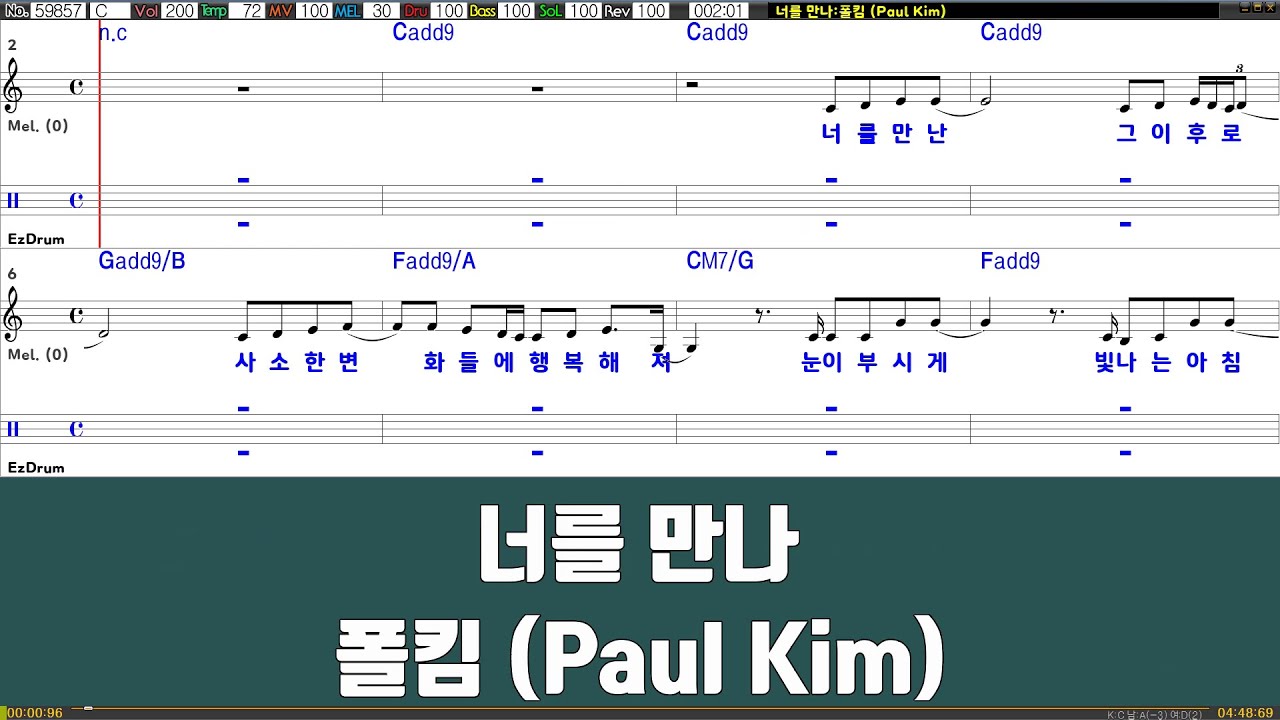Click the lower EzDrum track label
The image size is (1280, 720).
tap(36, 468)
